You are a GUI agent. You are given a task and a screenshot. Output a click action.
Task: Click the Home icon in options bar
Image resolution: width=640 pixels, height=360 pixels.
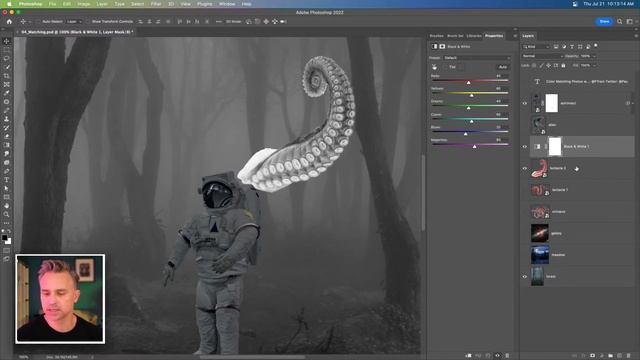(9, 21)
